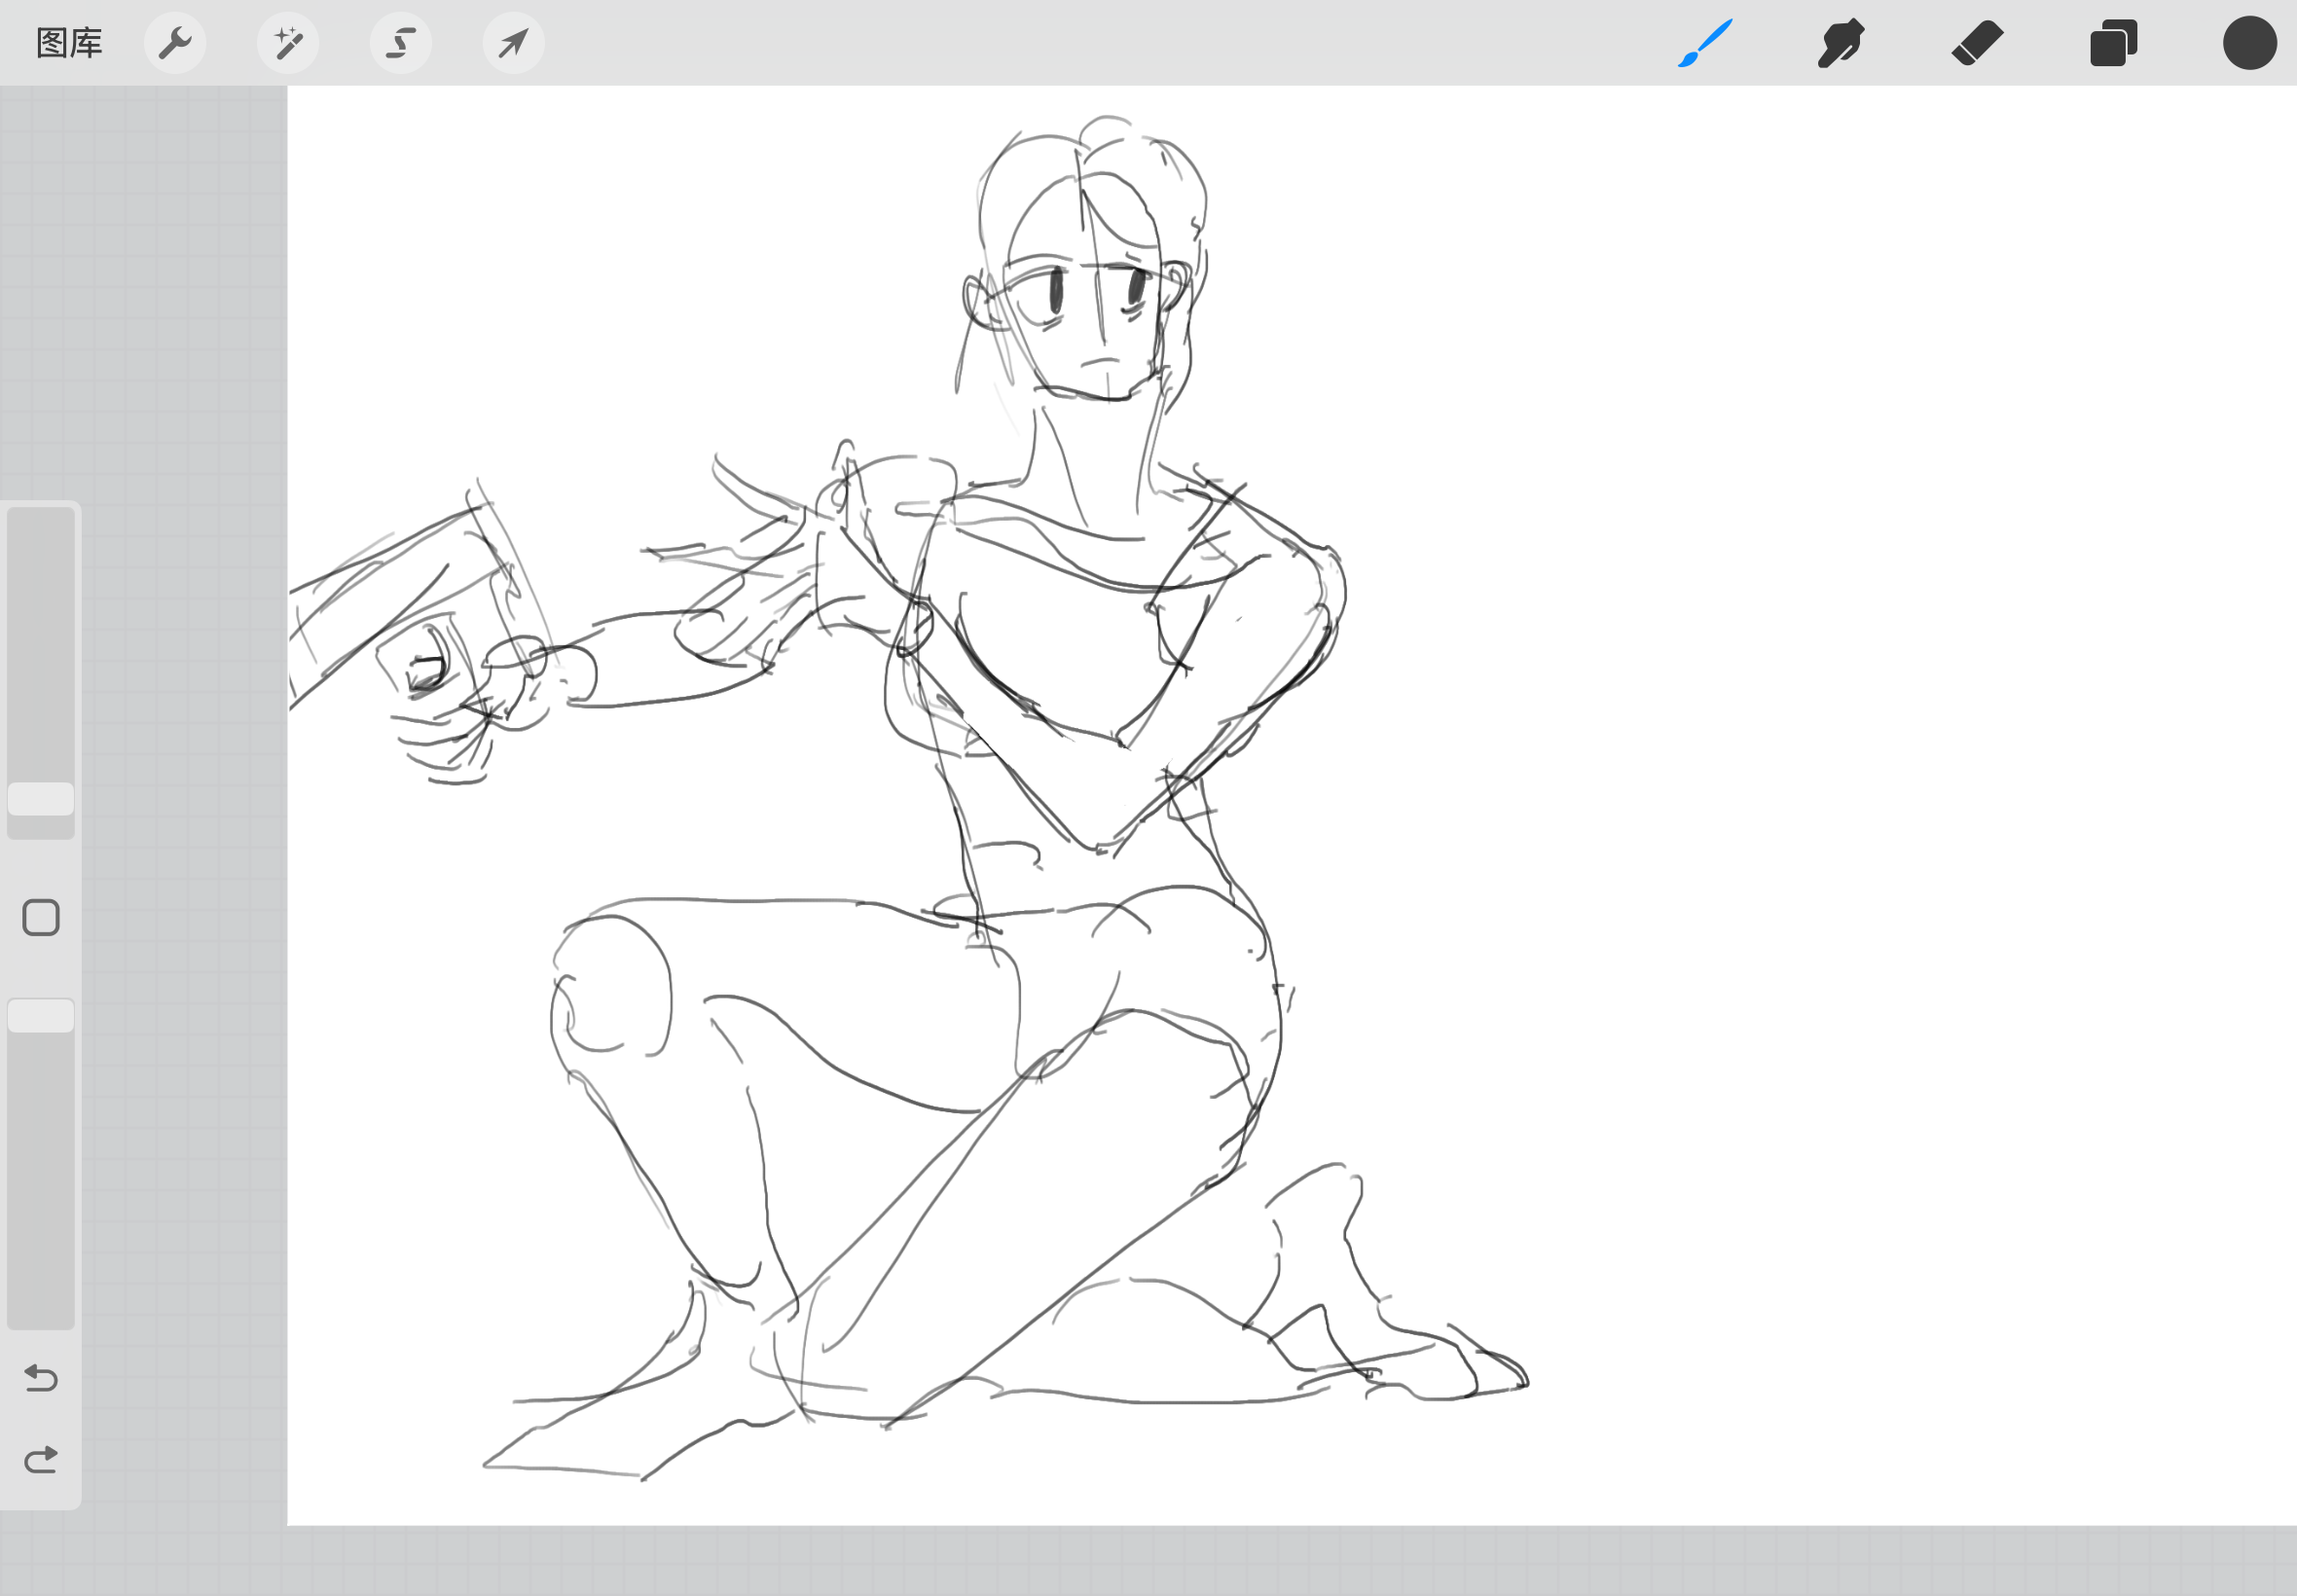Activate the Transform arrow tool

513,43
